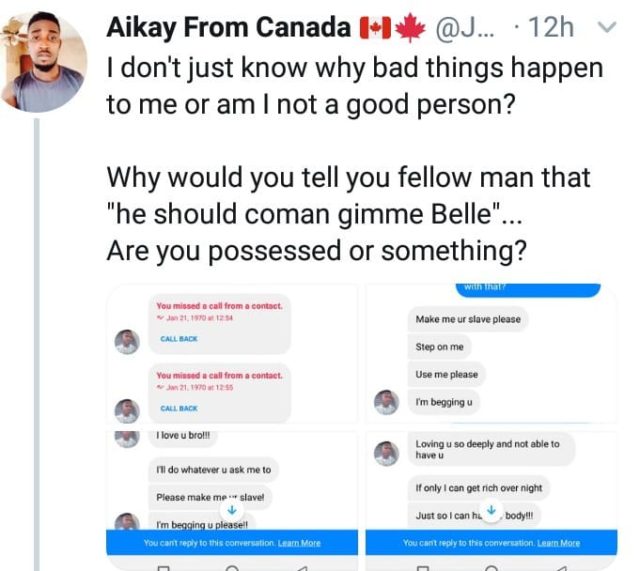The height and width of the screenshot is (571, 640).
Task: Click the 12h tweet timestamp
Action: tap(553, 29)
